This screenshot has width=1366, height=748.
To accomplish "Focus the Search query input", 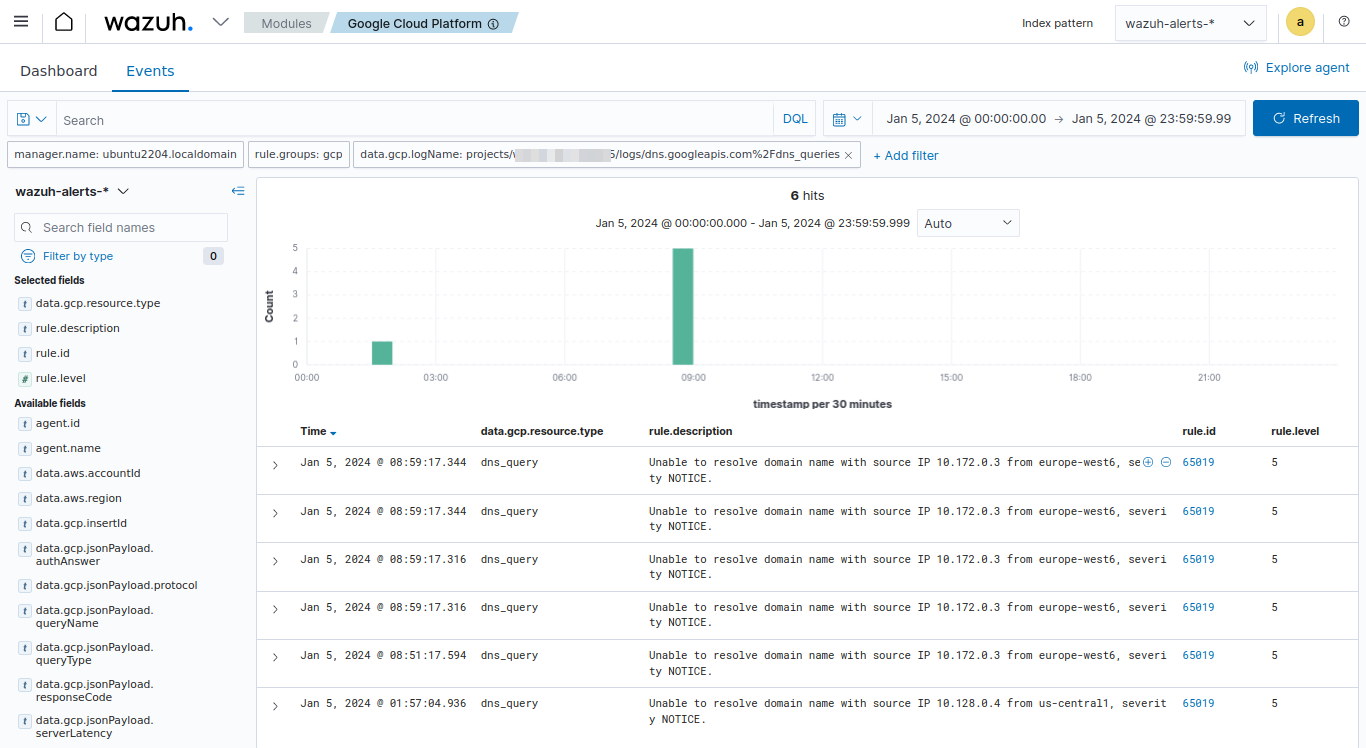I will [x=414, y=119].
